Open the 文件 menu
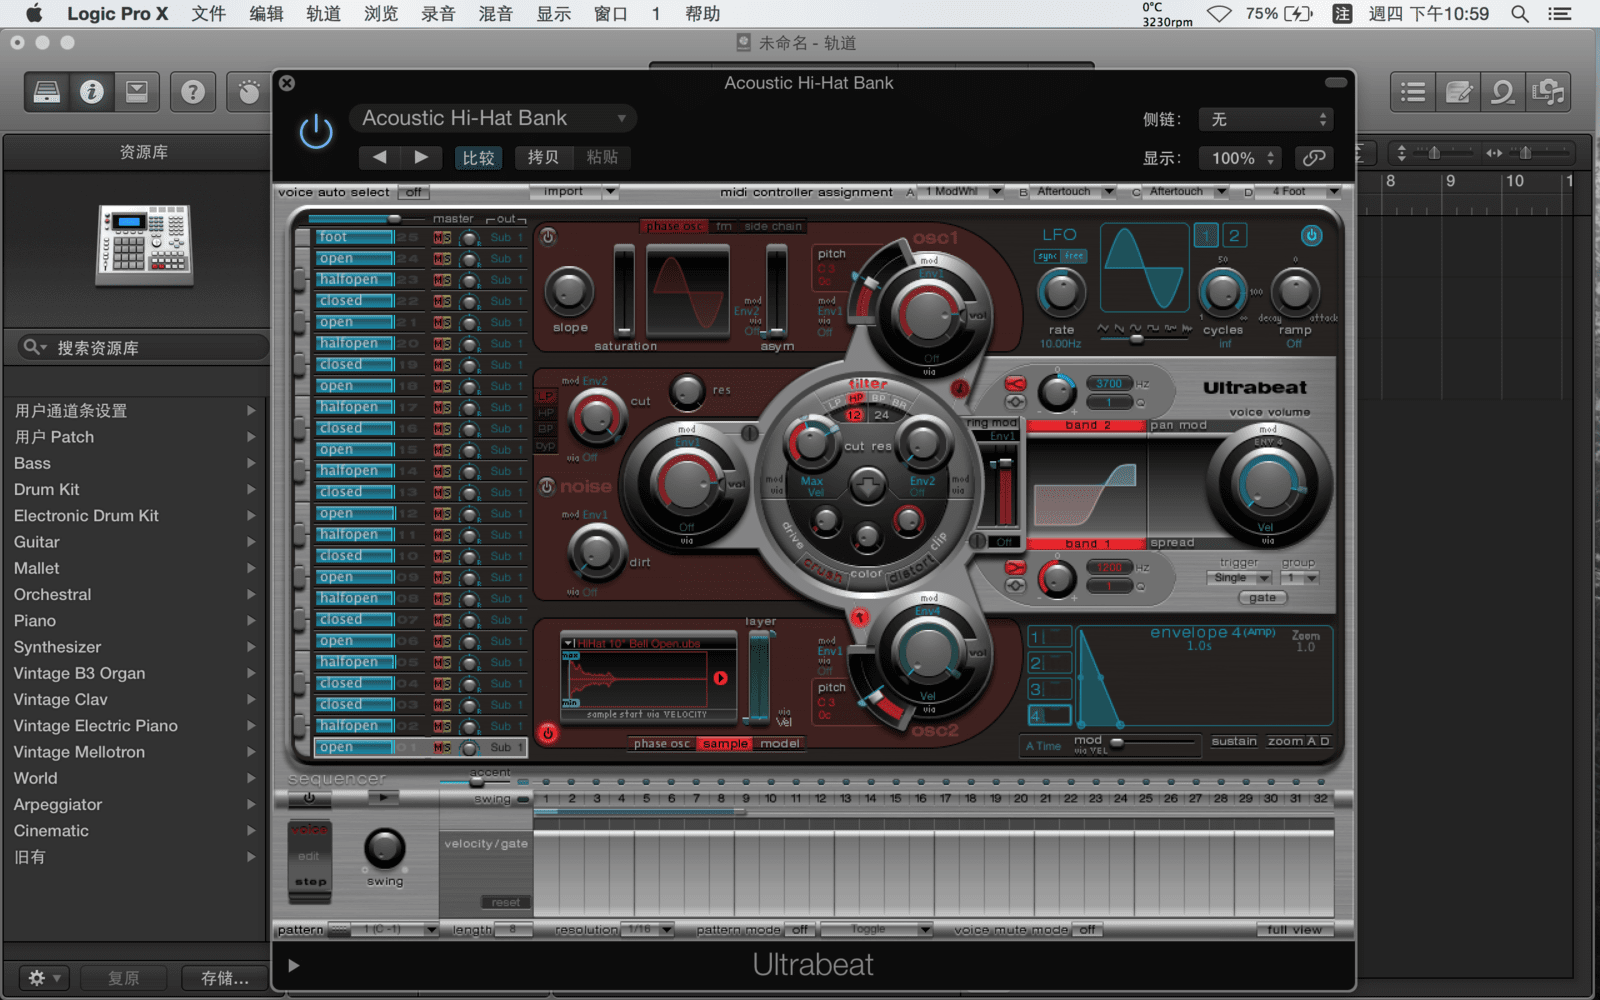The image size is (1600, 1000). click(208, 14)
